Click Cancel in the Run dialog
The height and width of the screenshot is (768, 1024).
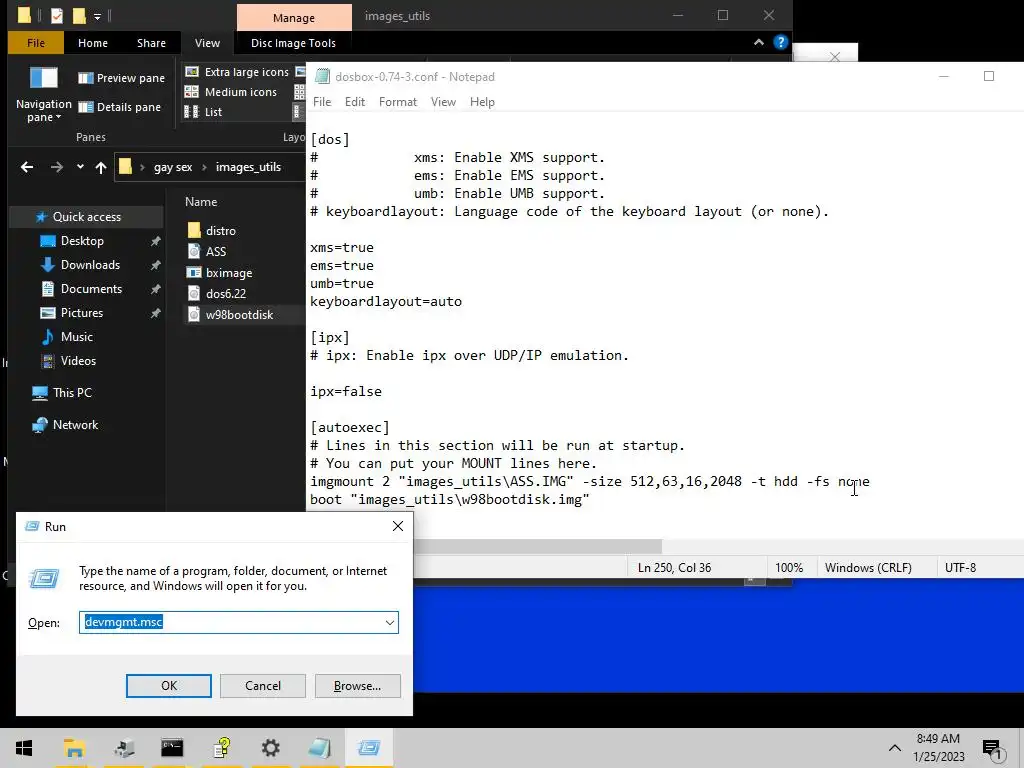263,686
